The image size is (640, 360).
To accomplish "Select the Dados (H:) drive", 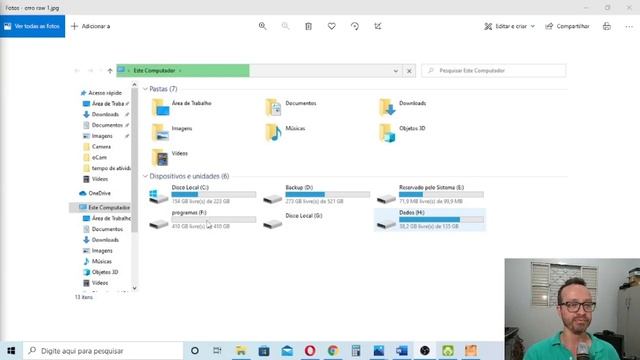I will [430, 220].
